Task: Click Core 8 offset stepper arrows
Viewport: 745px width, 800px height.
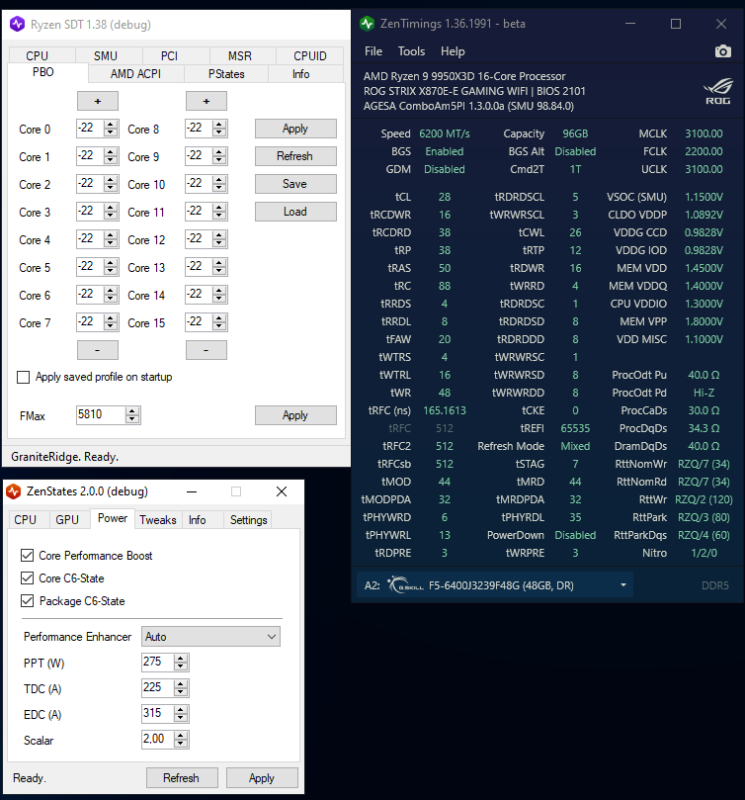Action: [x=219, y=128]
